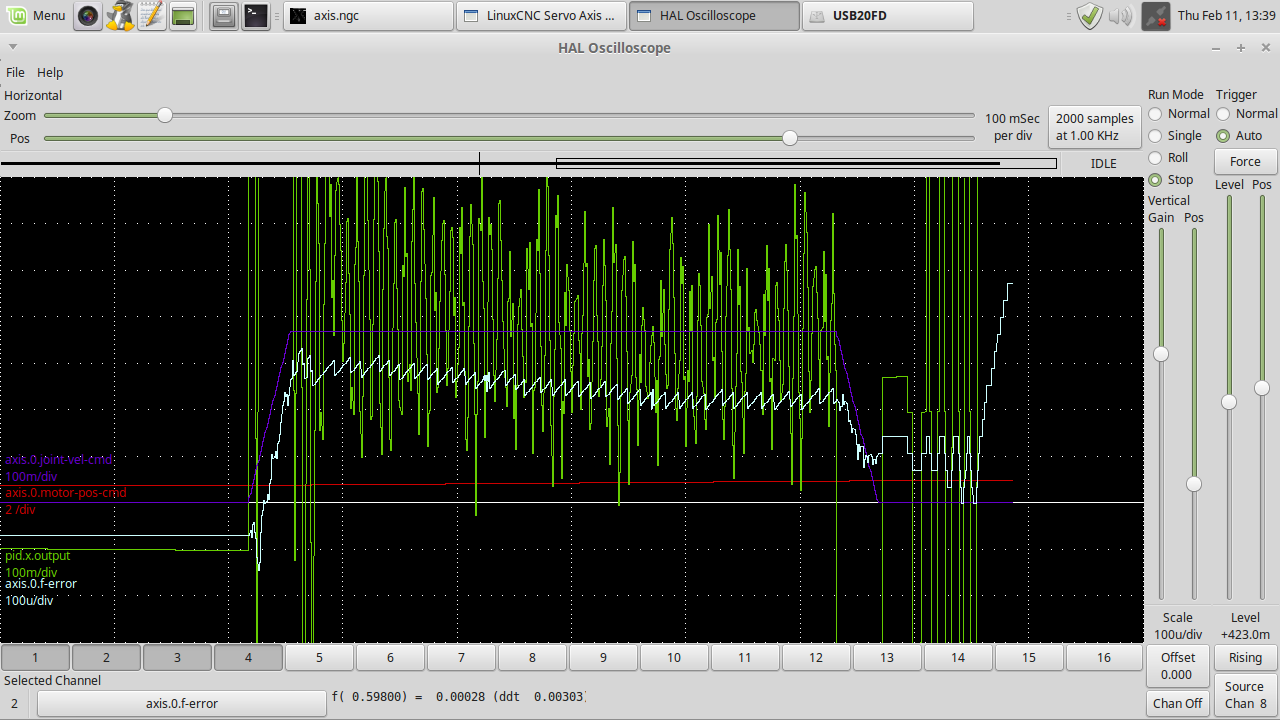Click the network connection tray icon
This screenshot has height=720, width=1280.
[1156, 16]
